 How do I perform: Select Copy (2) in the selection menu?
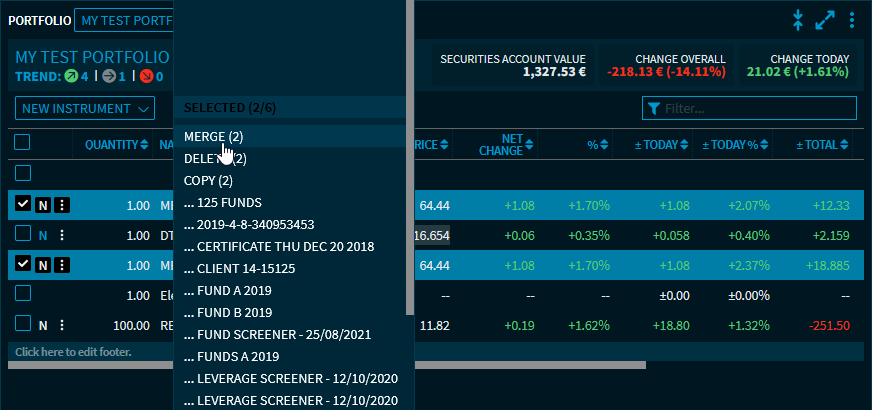[208, 181]
